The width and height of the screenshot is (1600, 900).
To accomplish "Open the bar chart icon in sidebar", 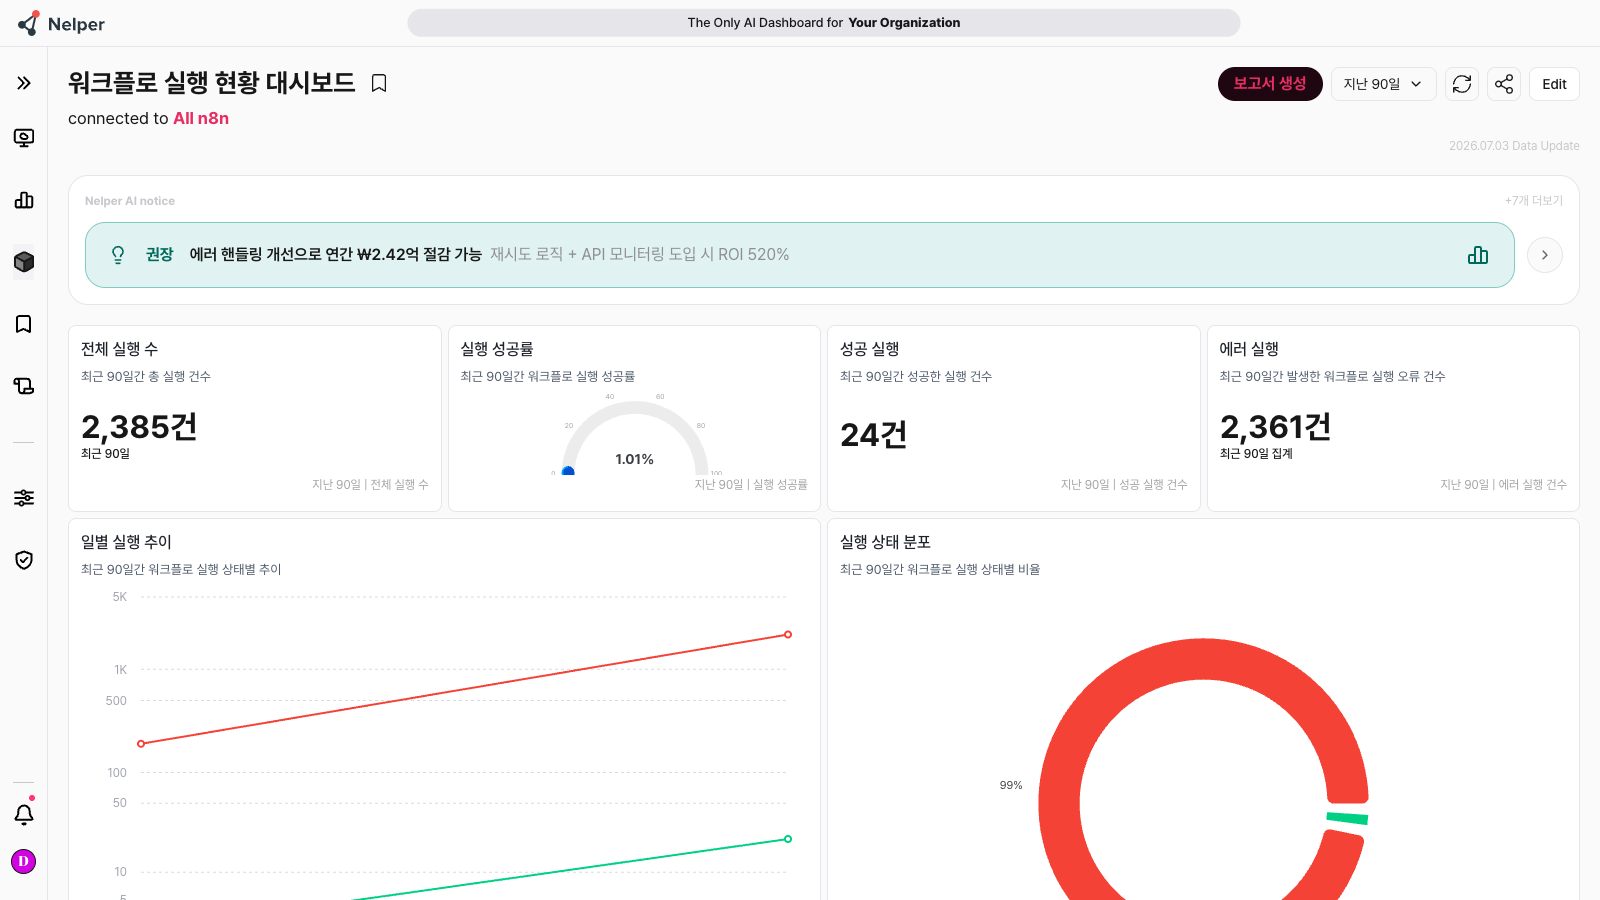I will pos(24,200).
